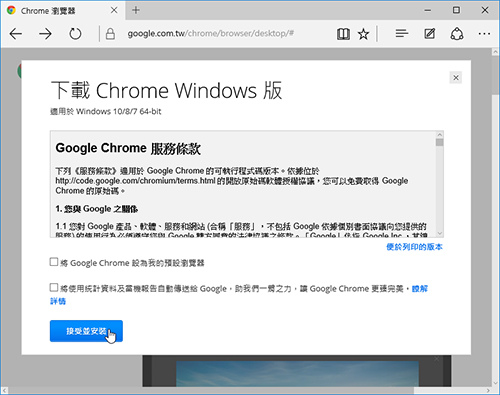The image size is (500, 395).
Task: Reload the page with the refresh icon
Action: pos(75,34)
